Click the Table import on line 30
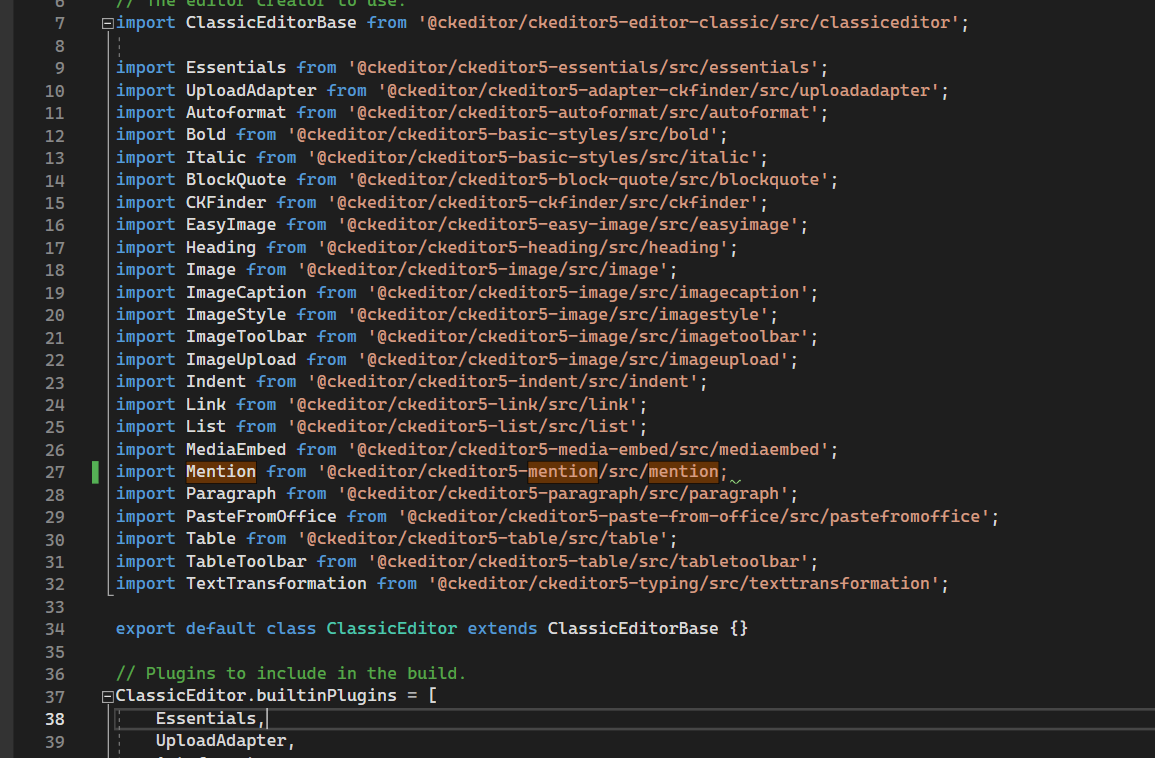This screenshot has width=1155, height=758. point(210,538)
